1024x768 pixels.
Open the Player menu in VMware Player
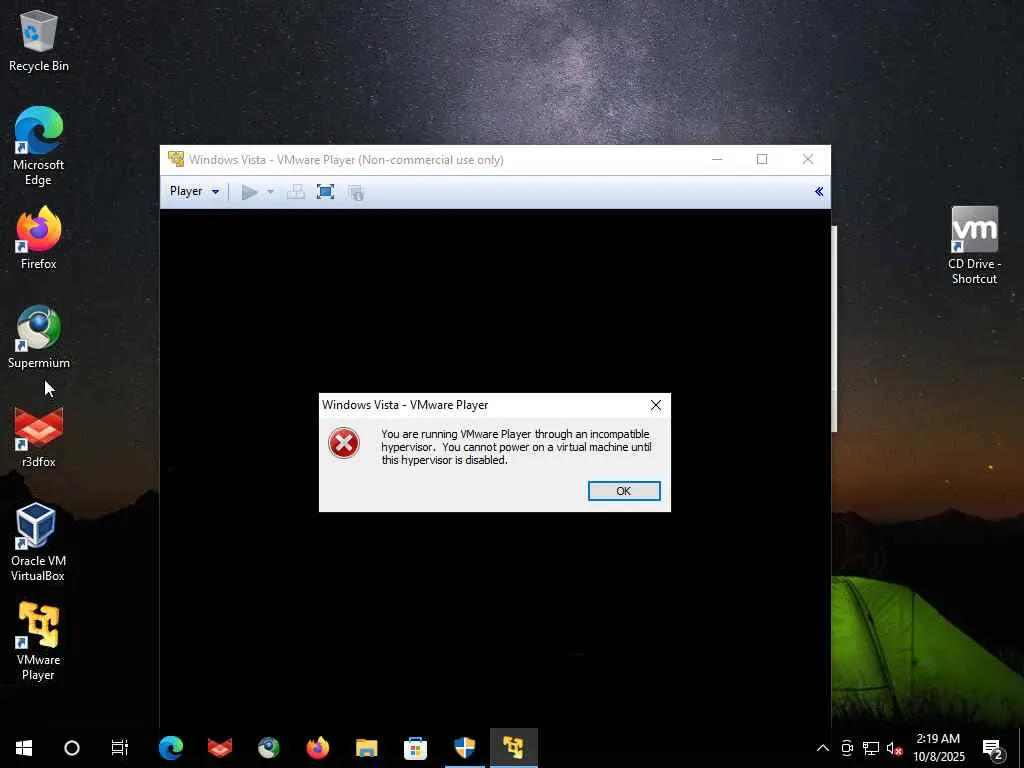coord(194,191)
